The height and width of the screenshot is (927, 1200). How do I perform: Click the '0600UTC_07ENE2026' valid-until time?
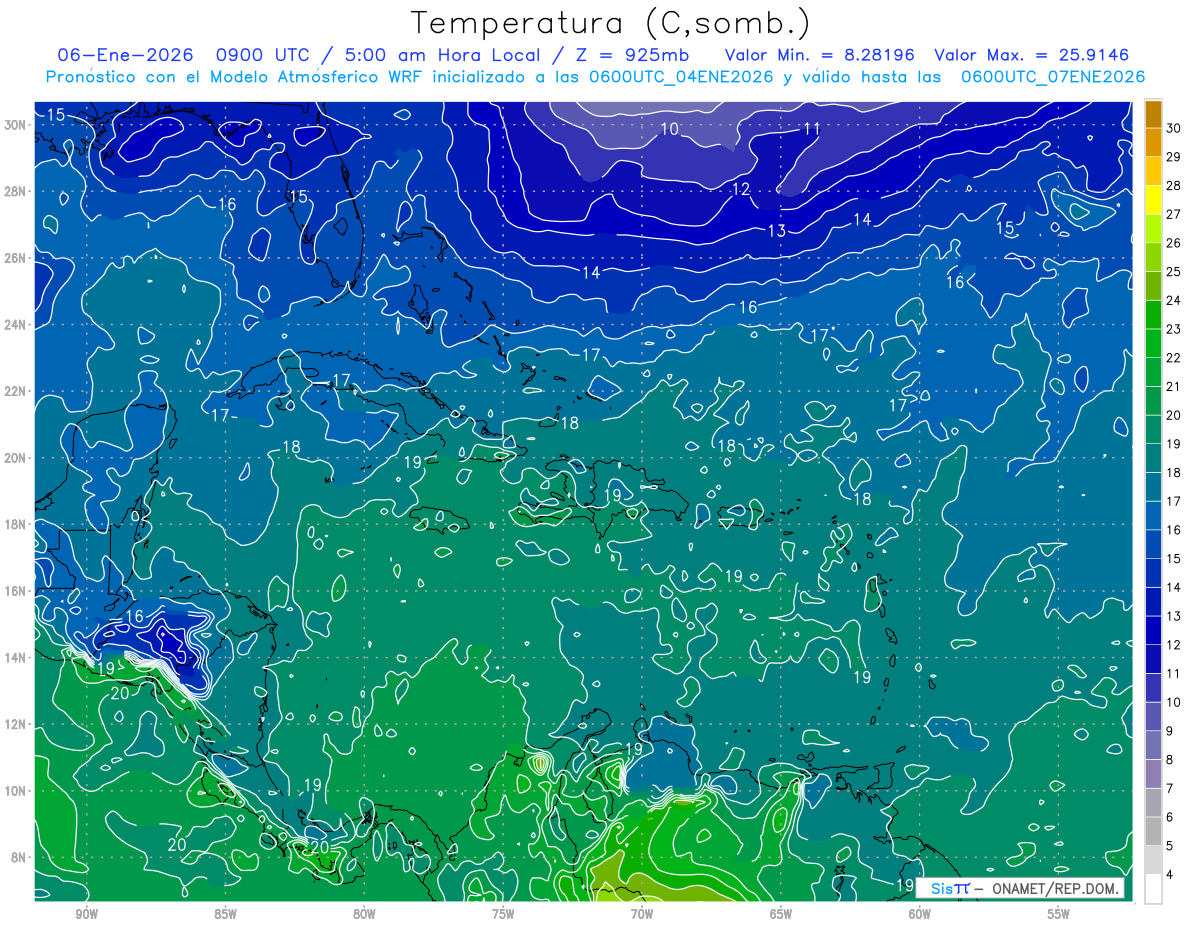[x=1053, y=77]
